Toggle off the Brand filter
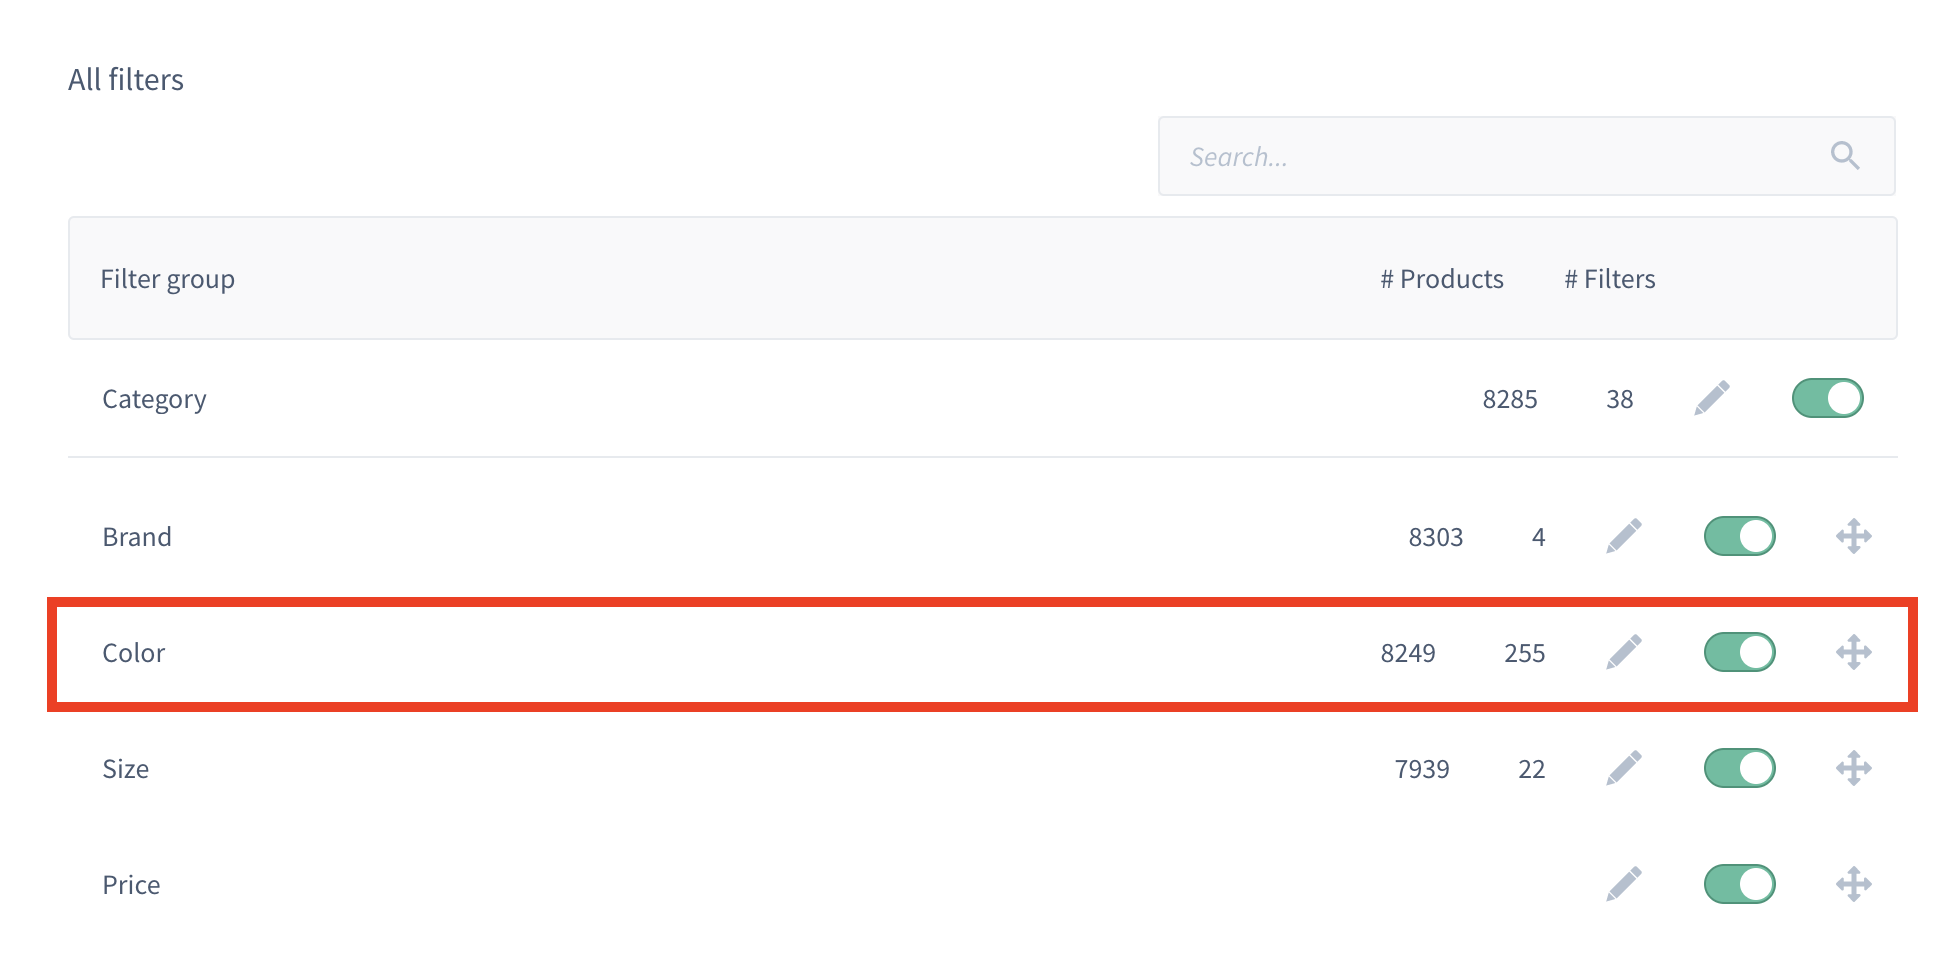This screenshot has height=972, width=1936. [1739, 536]
